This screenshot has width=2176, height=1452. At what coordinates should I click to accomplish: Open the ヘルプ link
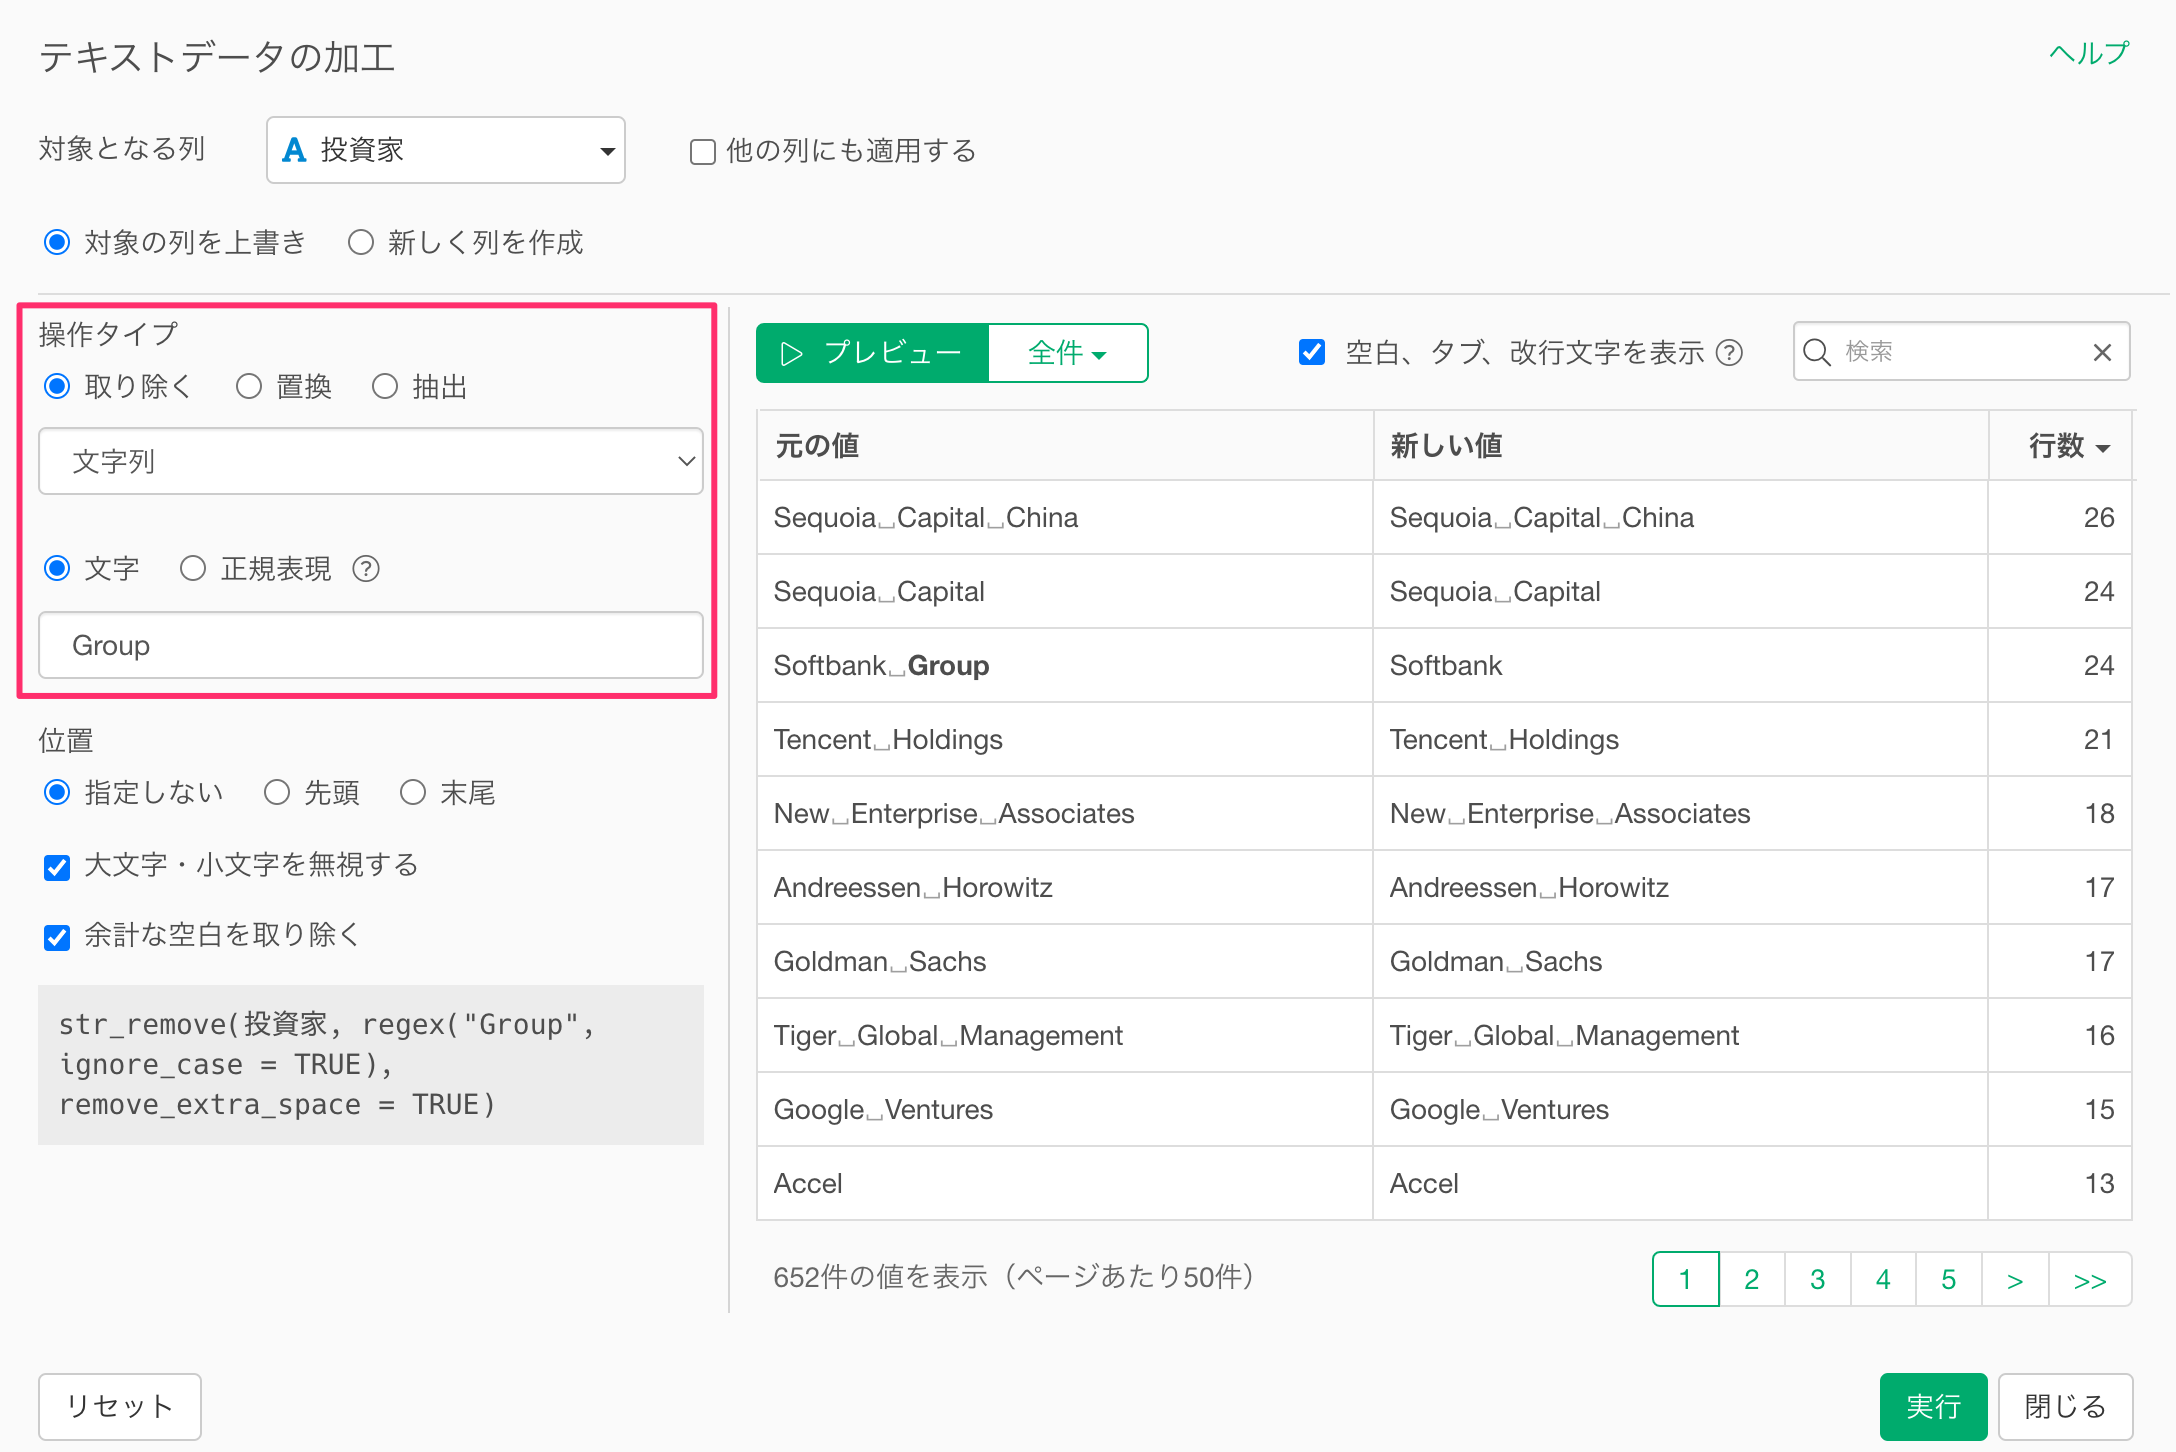(x=2089, y=53)
